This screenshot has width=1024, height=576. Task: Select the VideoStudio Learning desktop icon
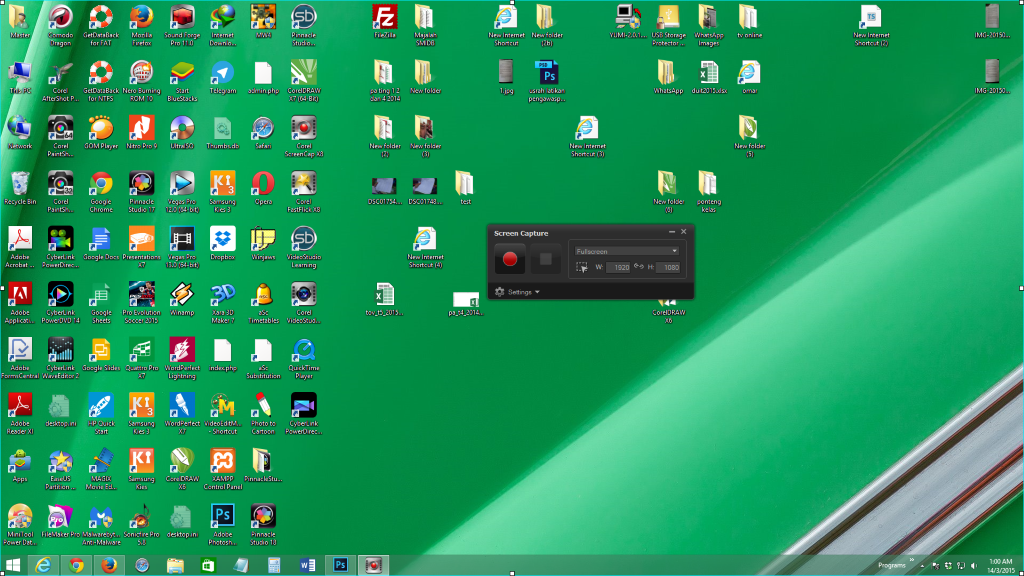304,247
